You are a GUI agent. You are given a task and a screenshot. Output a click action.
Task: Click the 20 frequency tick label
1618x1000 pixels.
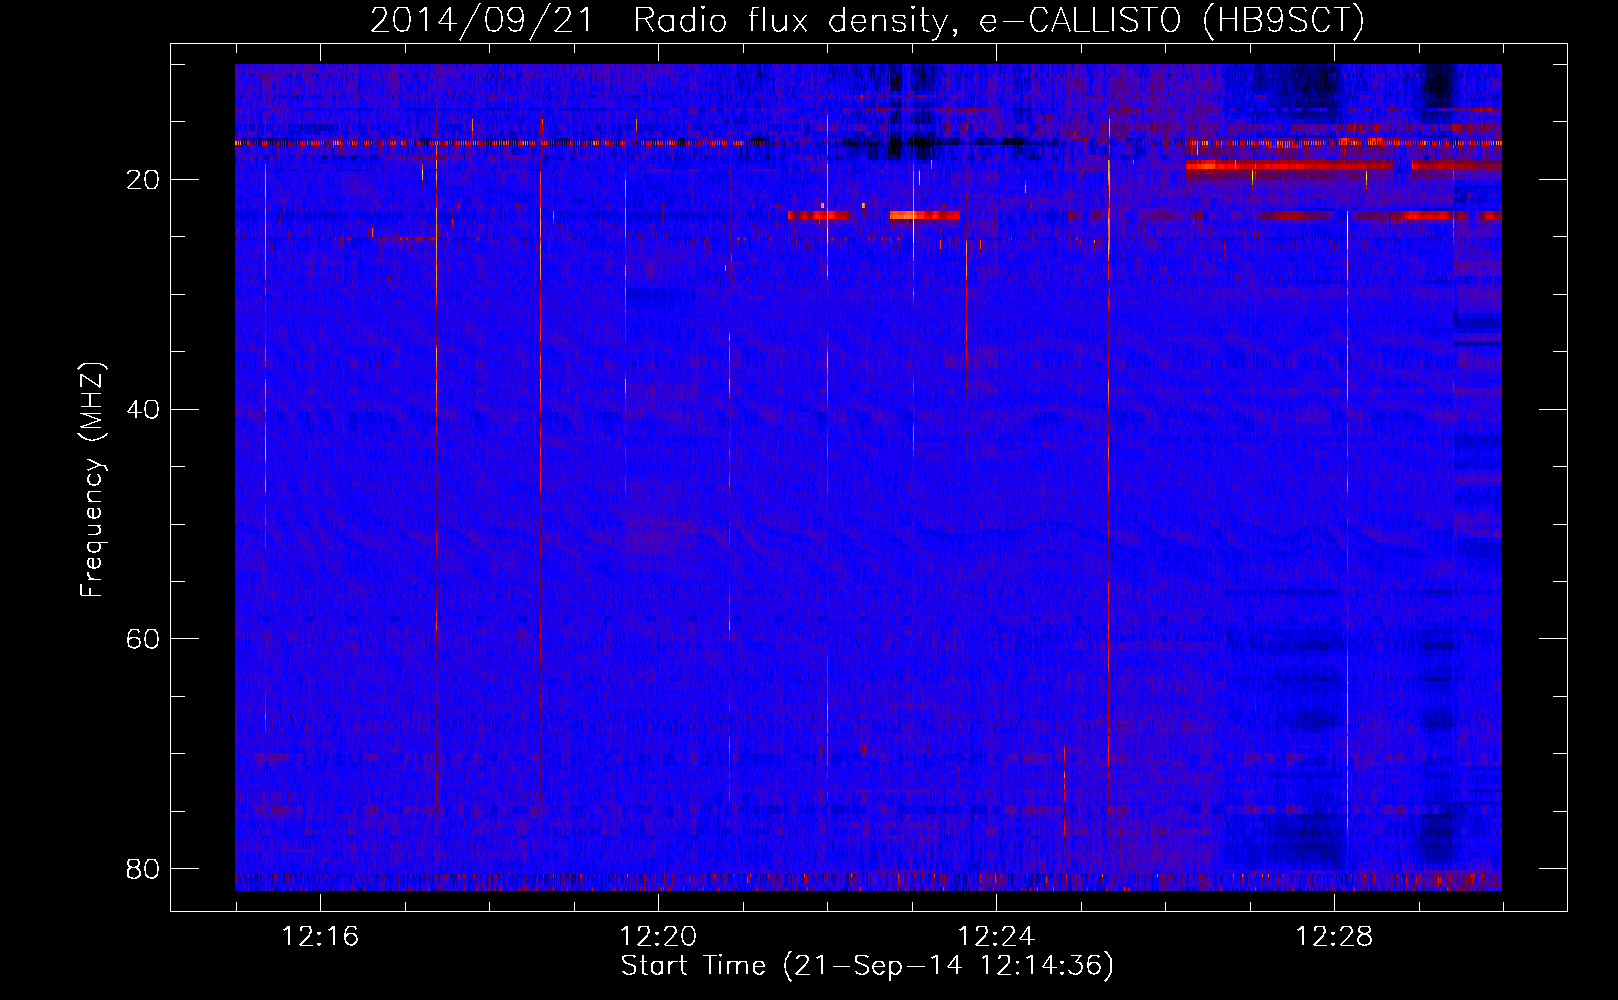tap(144, 180)
